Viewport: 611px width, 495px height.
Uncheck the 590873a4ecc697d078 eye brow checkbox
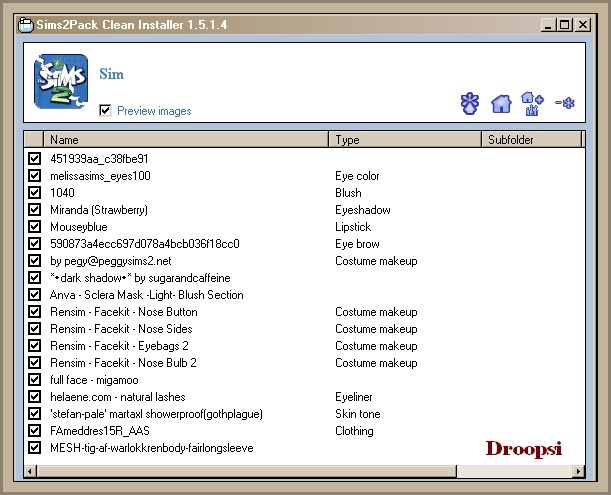(34, 244)
